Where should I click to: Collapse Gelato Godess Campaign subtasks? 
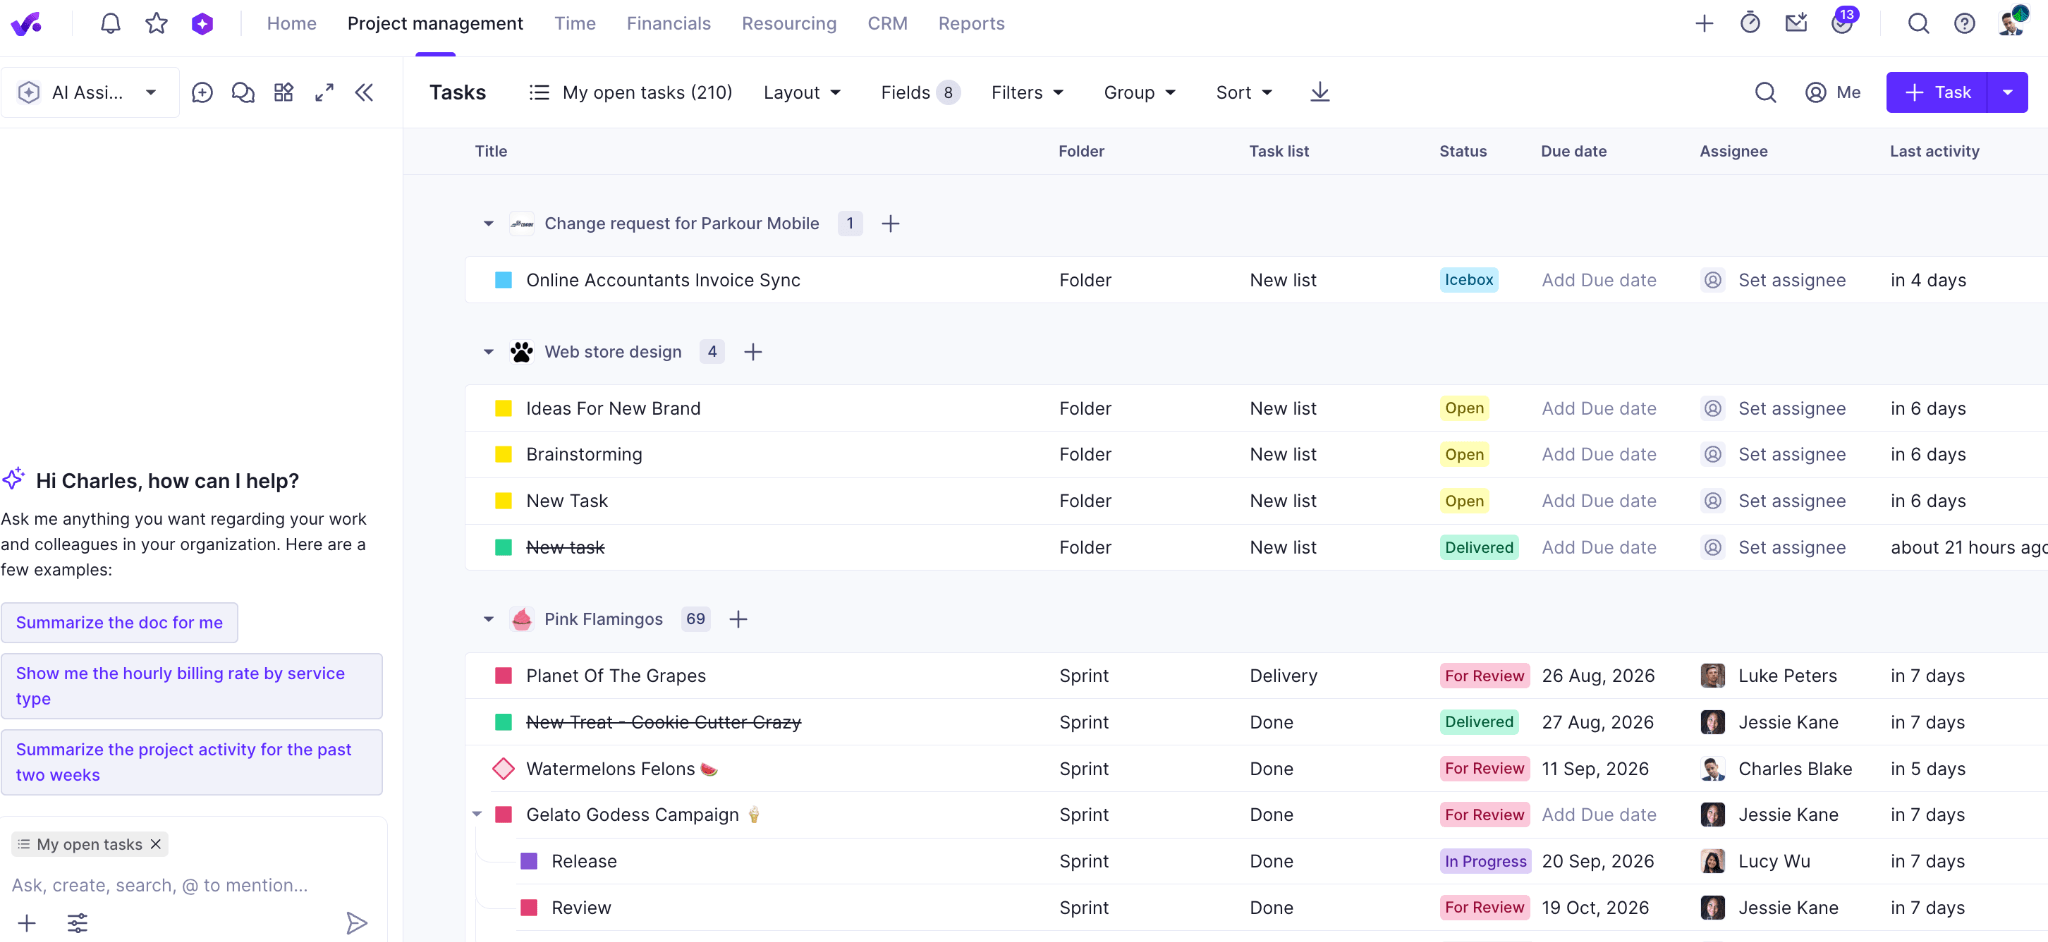click(477, 814)
